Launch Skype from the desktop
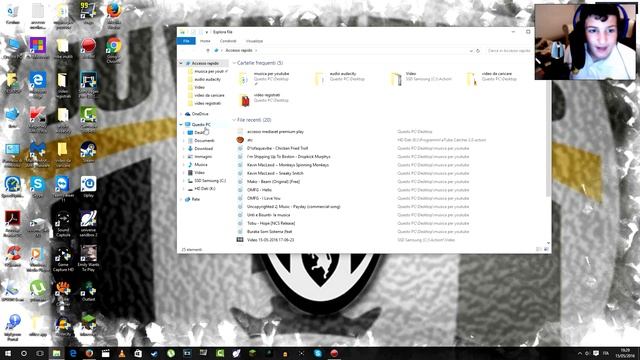640x360 pixels. [x=38, y=187]
